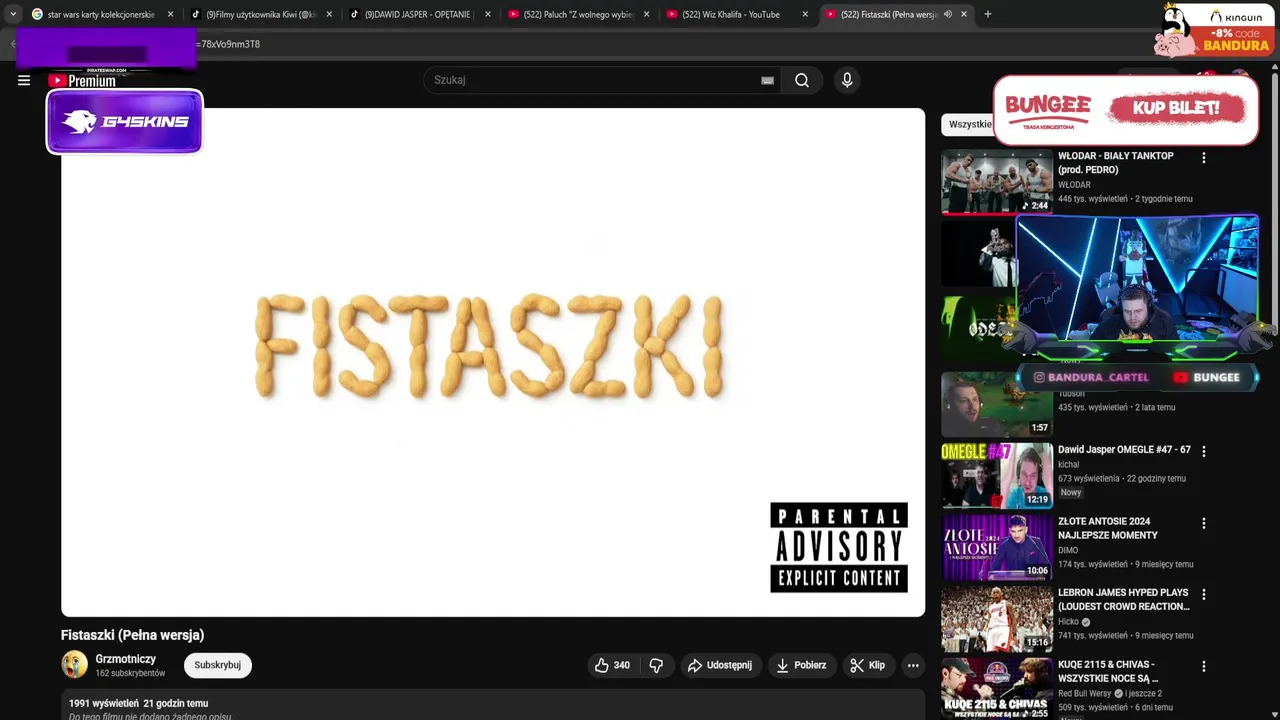Click channel name DIMO under Złote Antosie
This screenshot has width=1280, height=720.
[1068, 550]
